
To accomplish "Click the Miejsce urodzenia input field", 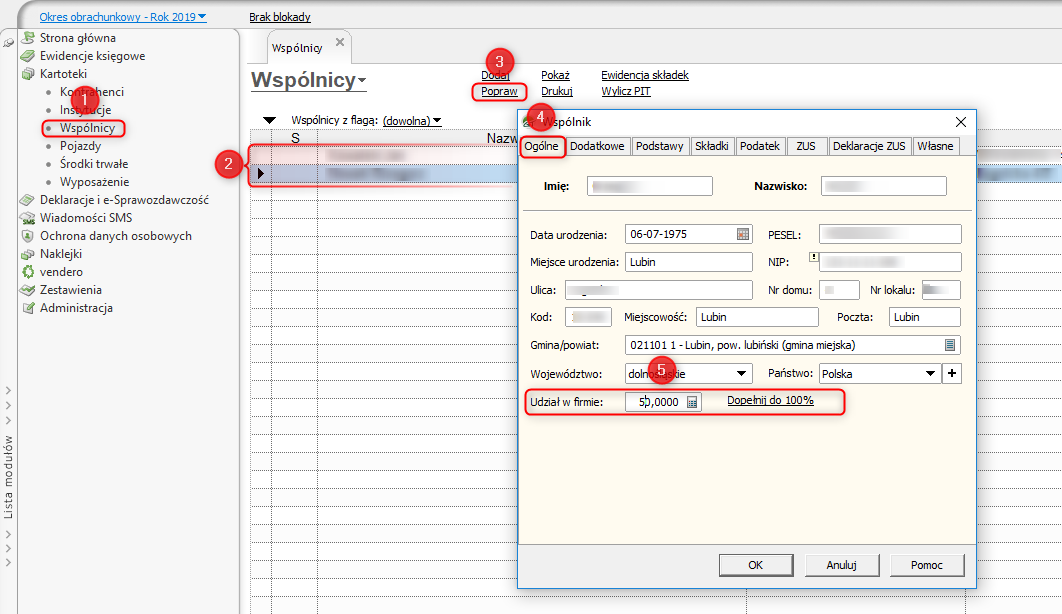I will pos(688,262).
